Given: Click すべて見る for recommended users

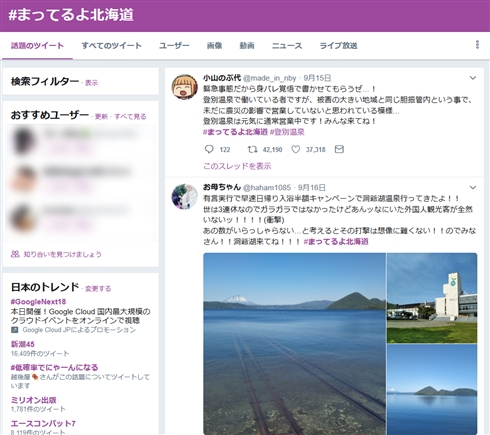Looking at the screenshot, I should 130,117.
